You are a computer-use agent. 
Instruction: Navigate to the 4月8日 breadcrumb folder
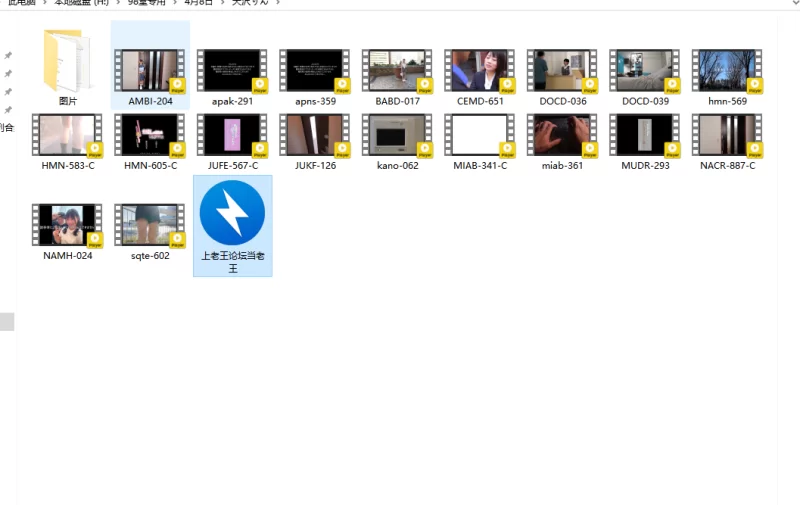(198, 3)
